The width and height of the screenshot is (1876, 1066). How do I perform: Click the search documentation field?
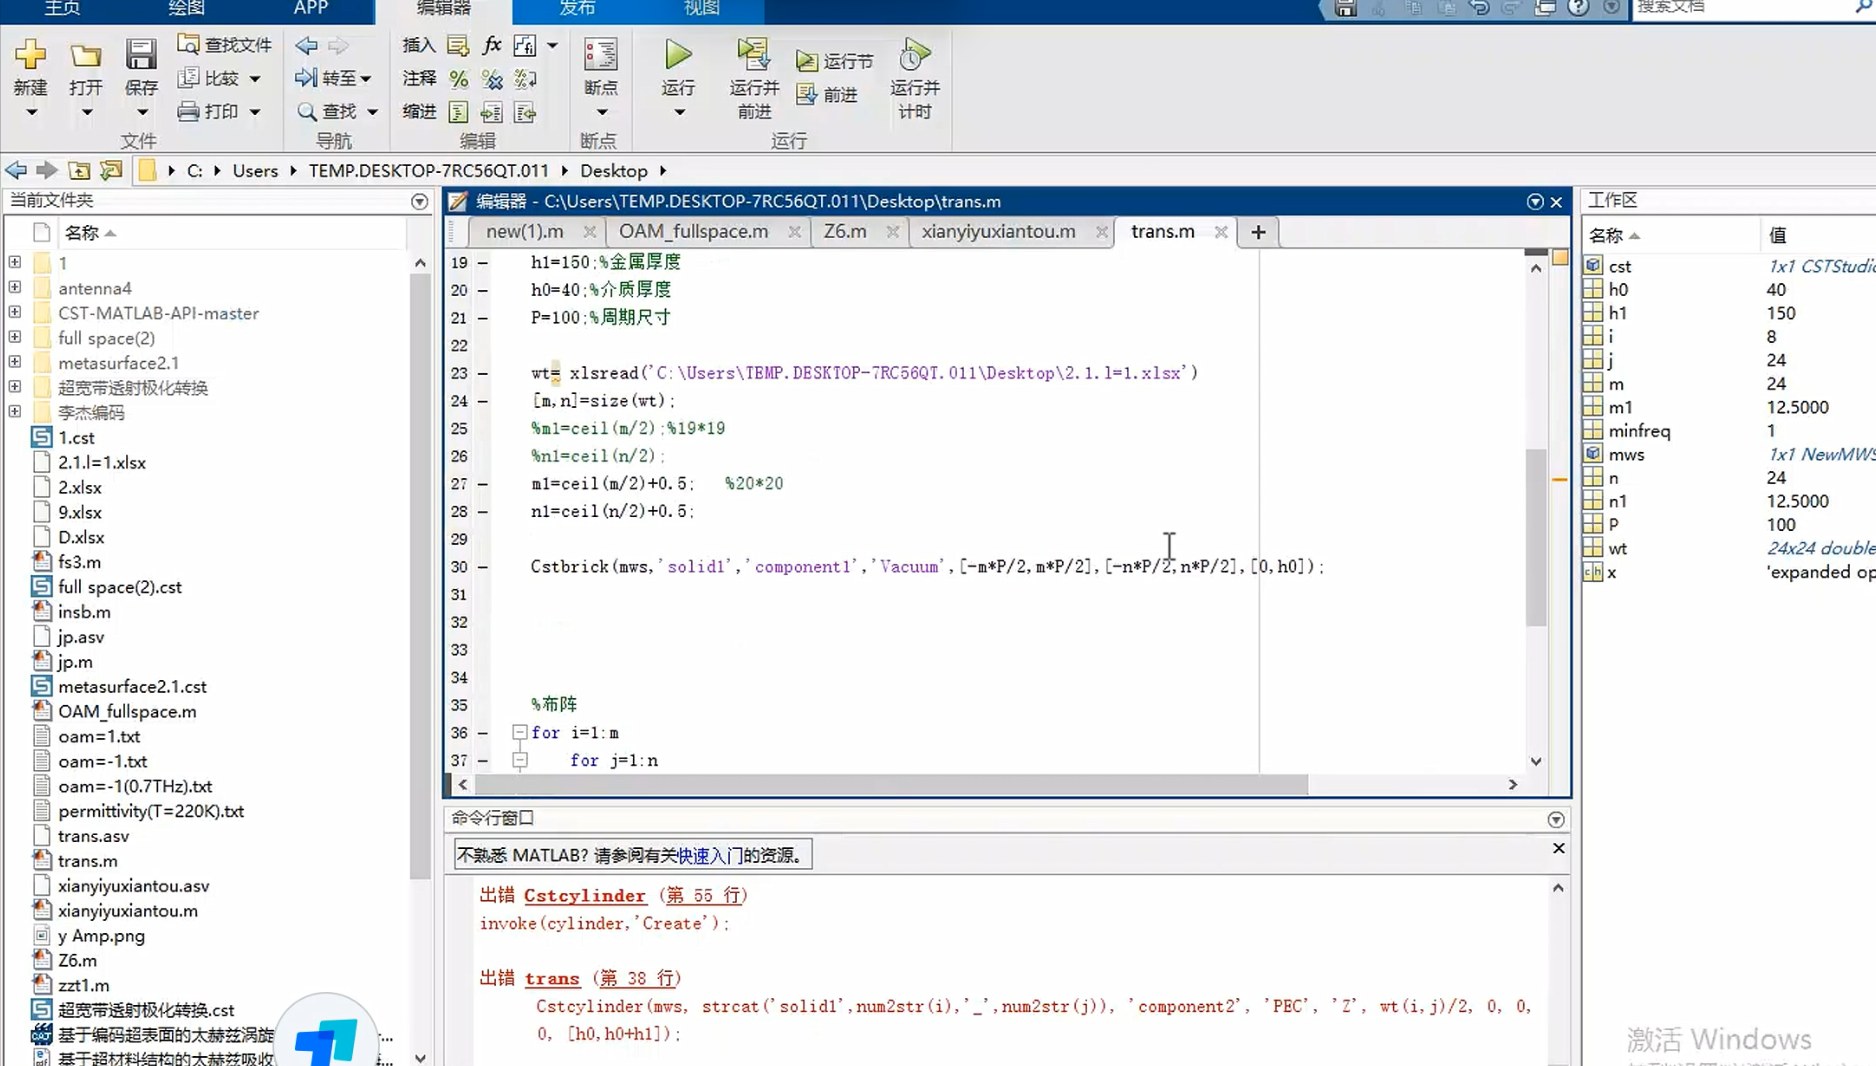tap(1745, 8)
